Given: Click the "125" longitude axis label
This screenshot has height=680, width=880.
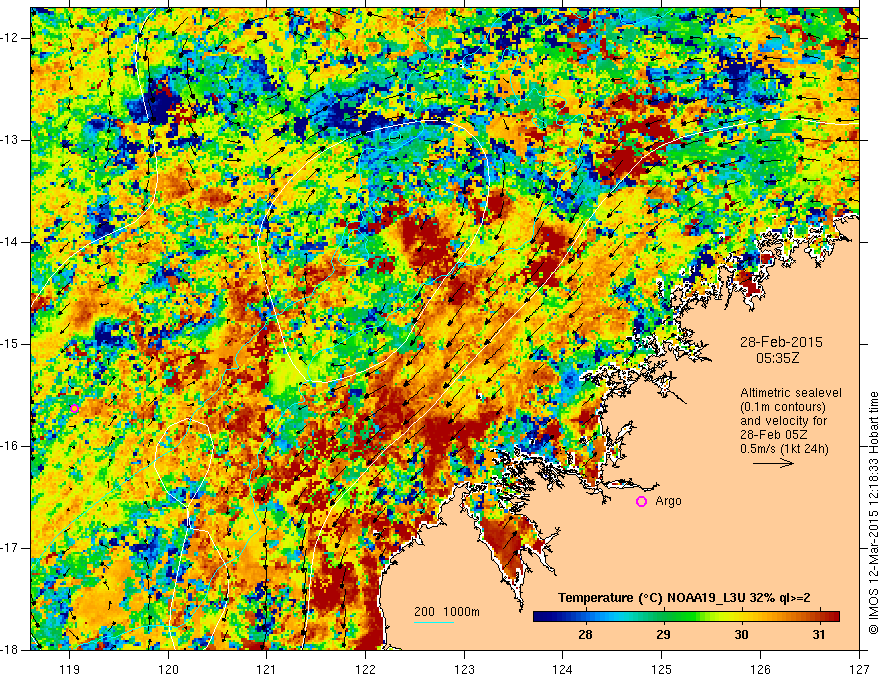Looking at the screenshot, I should click(x=662, y=670).
